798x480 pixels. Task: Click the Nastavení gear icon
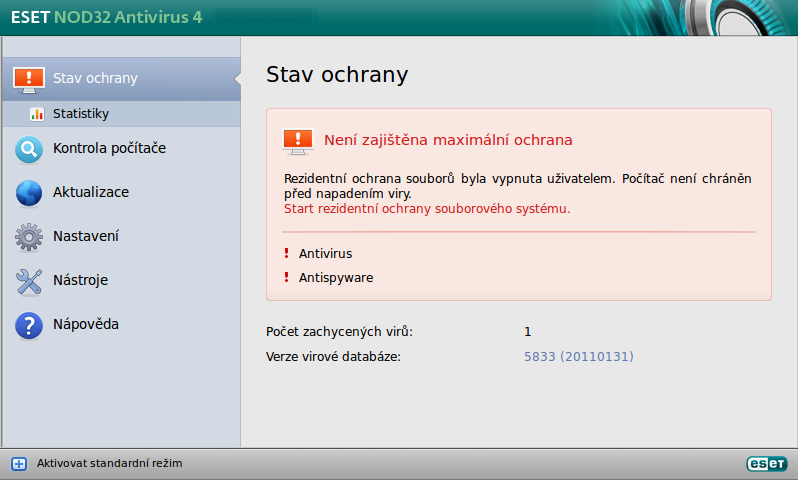pyautogui.click(x=29, y=237)
